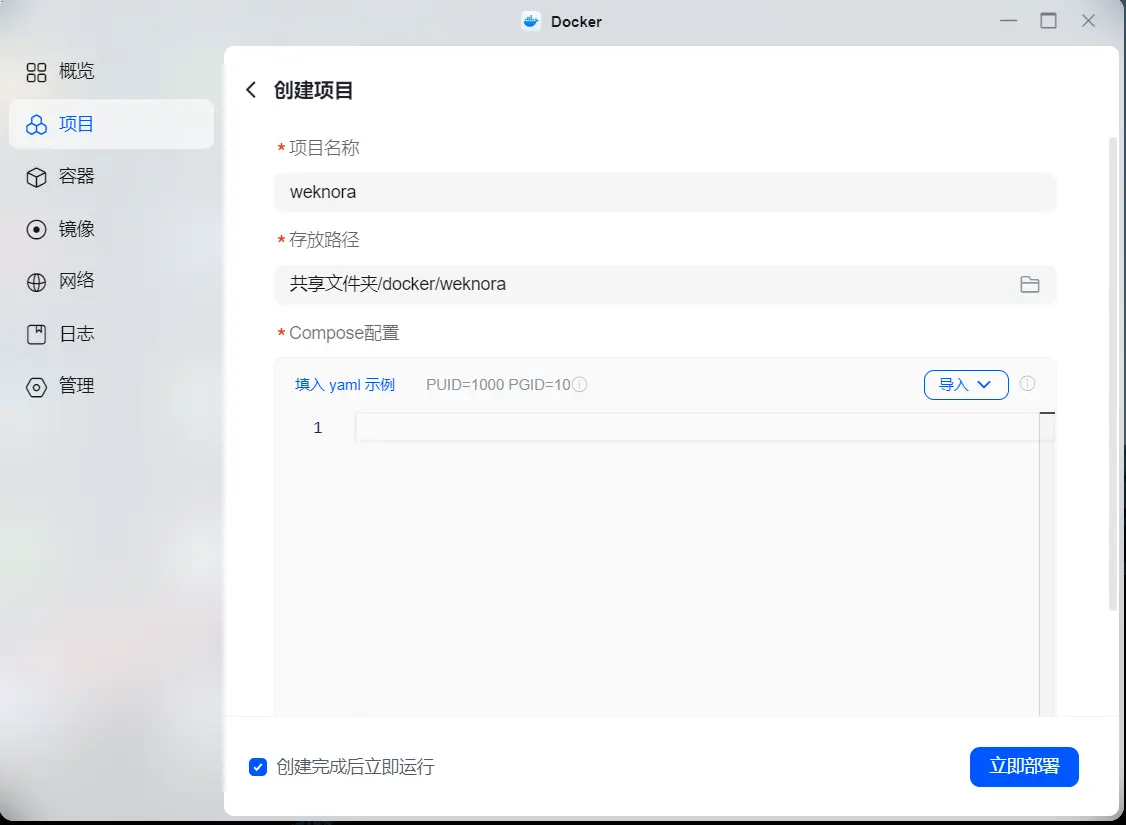Image resolution: width=1126 pixels, height=825 pixels.
Task: Open the 概览 overview menu item
Action: coord(111,71)
